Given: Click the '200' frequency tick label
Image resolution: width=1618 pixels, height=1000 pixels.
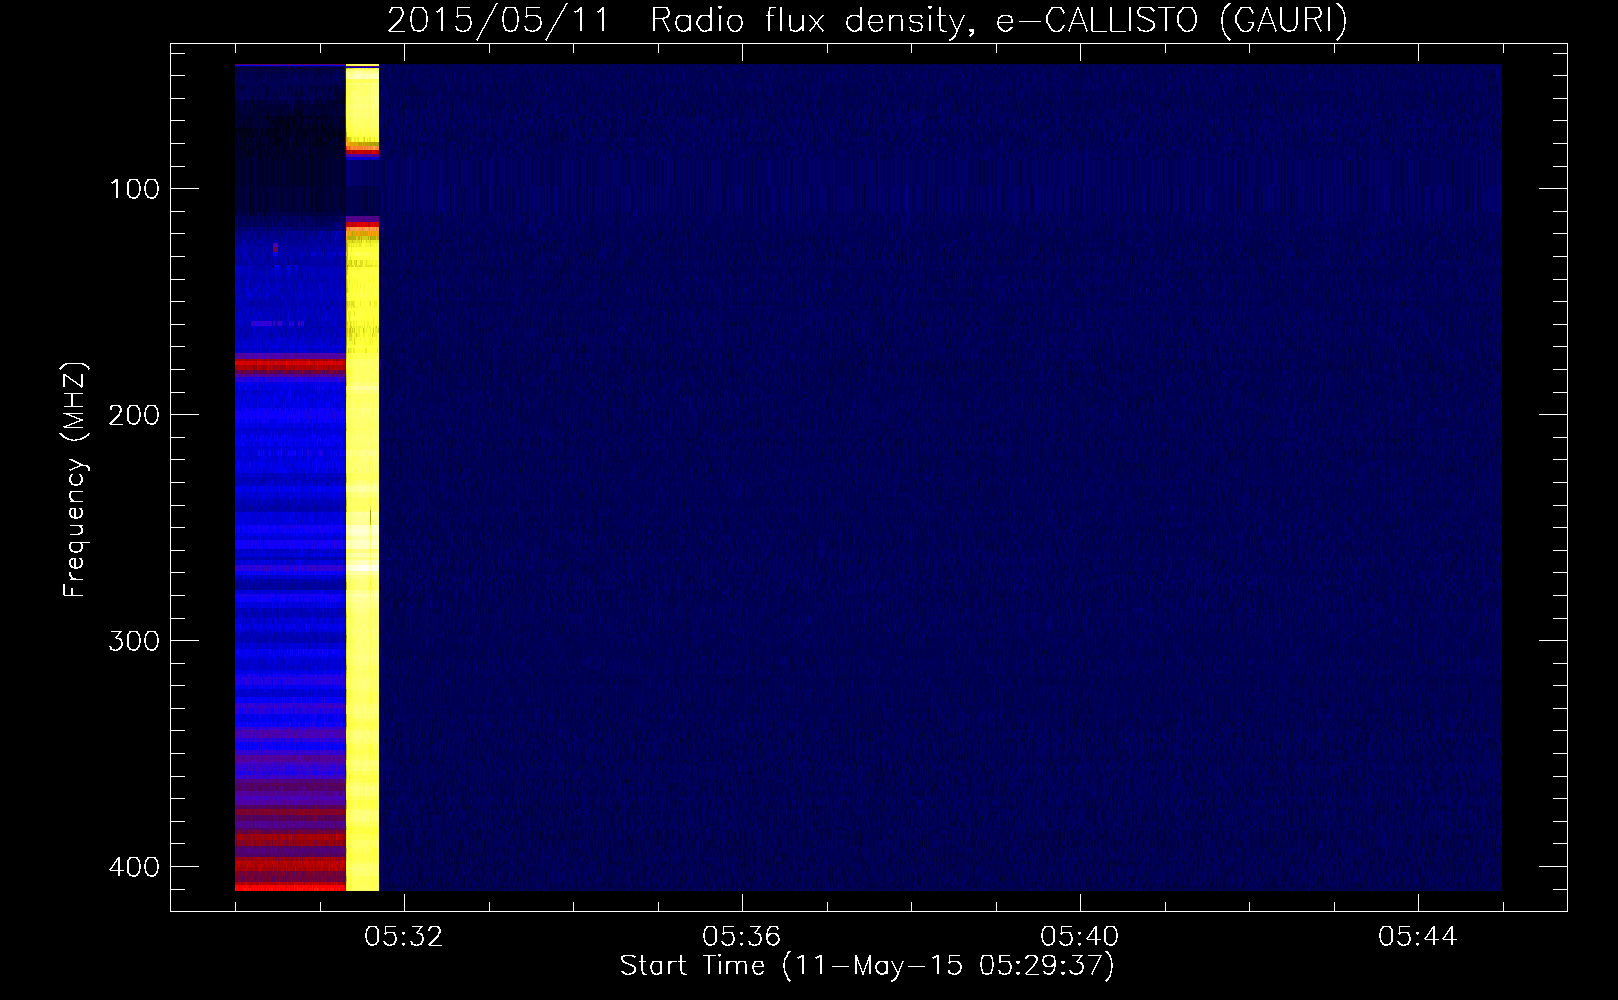Looking at the screenshot, I should click(x=134, y=415).
